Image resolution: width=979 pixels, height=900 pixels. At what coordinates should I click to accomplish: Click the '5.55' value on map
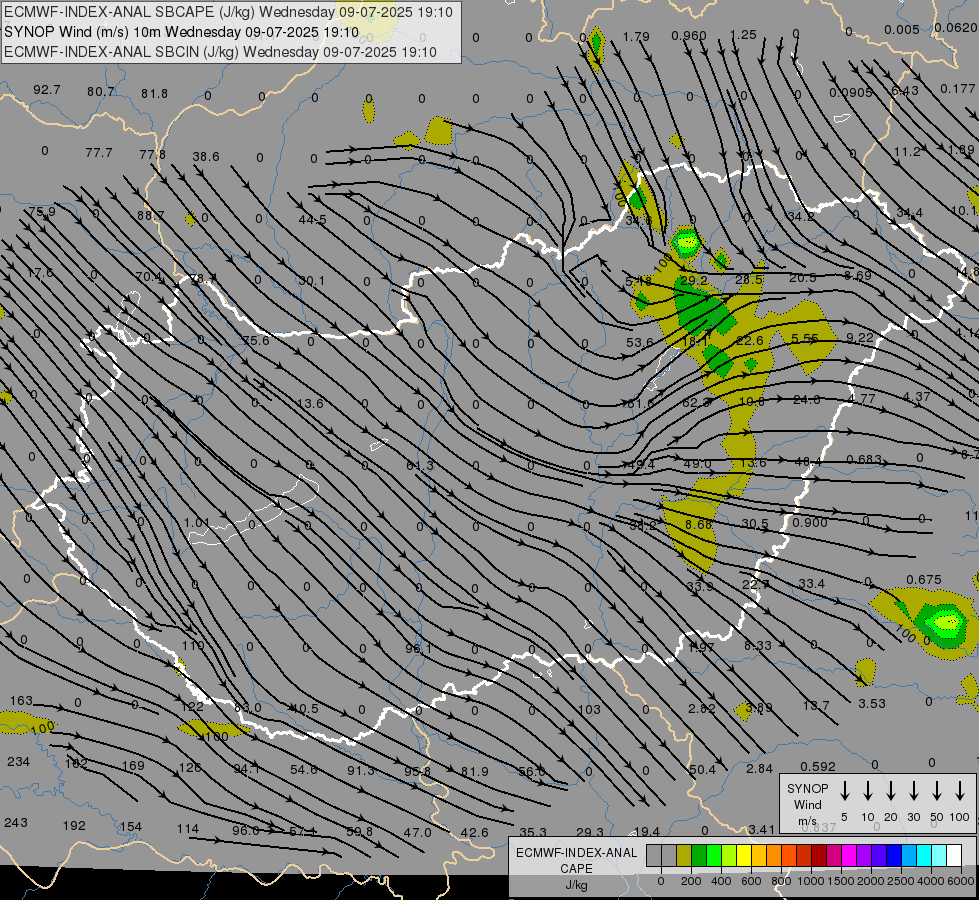coord(805,338)
